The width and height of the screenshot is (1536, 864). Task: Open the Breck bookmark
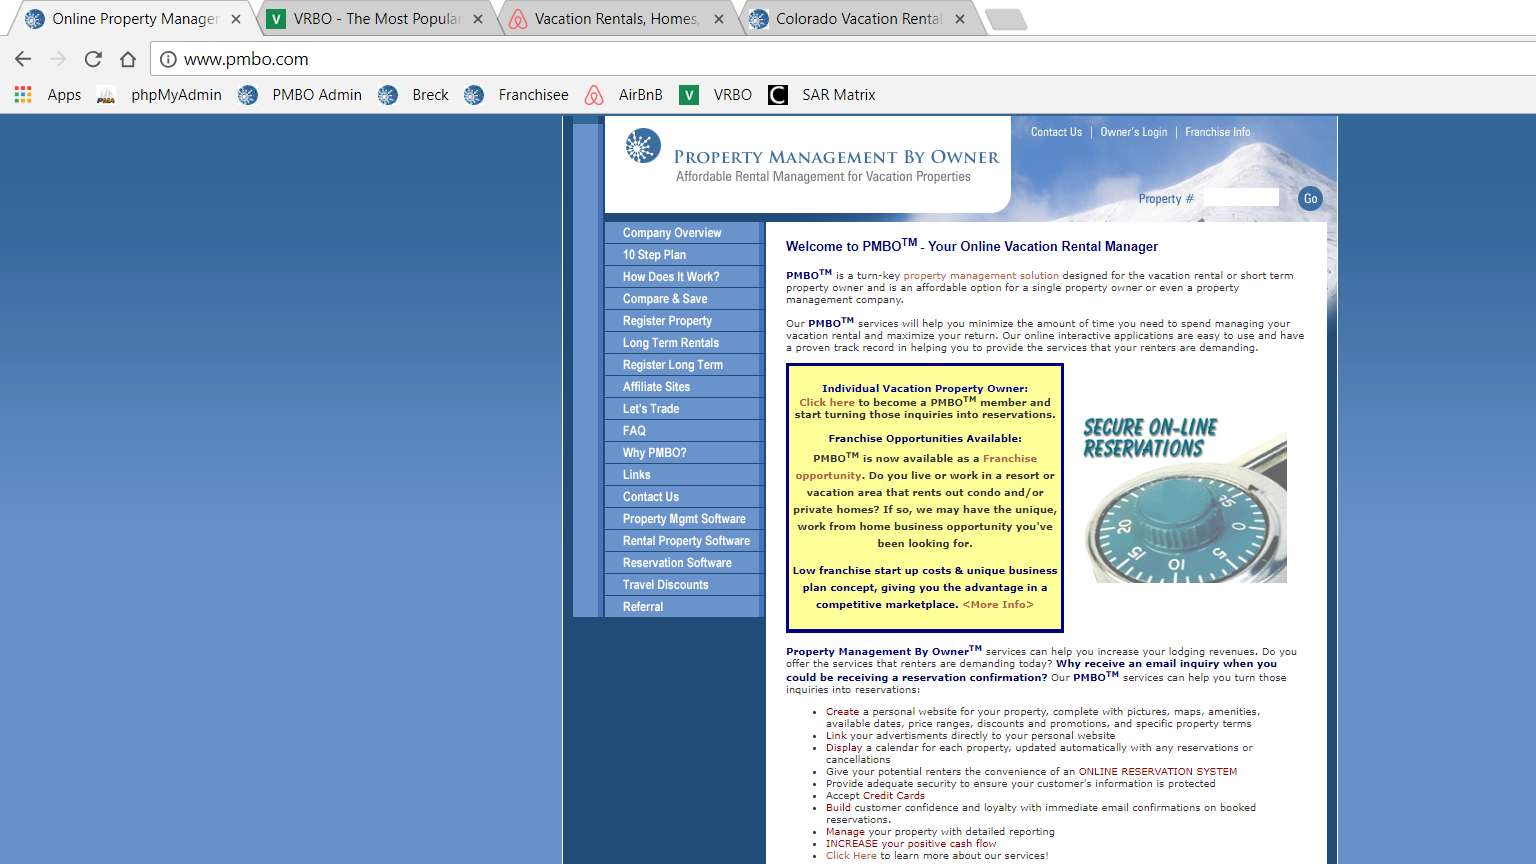point(413,94)
